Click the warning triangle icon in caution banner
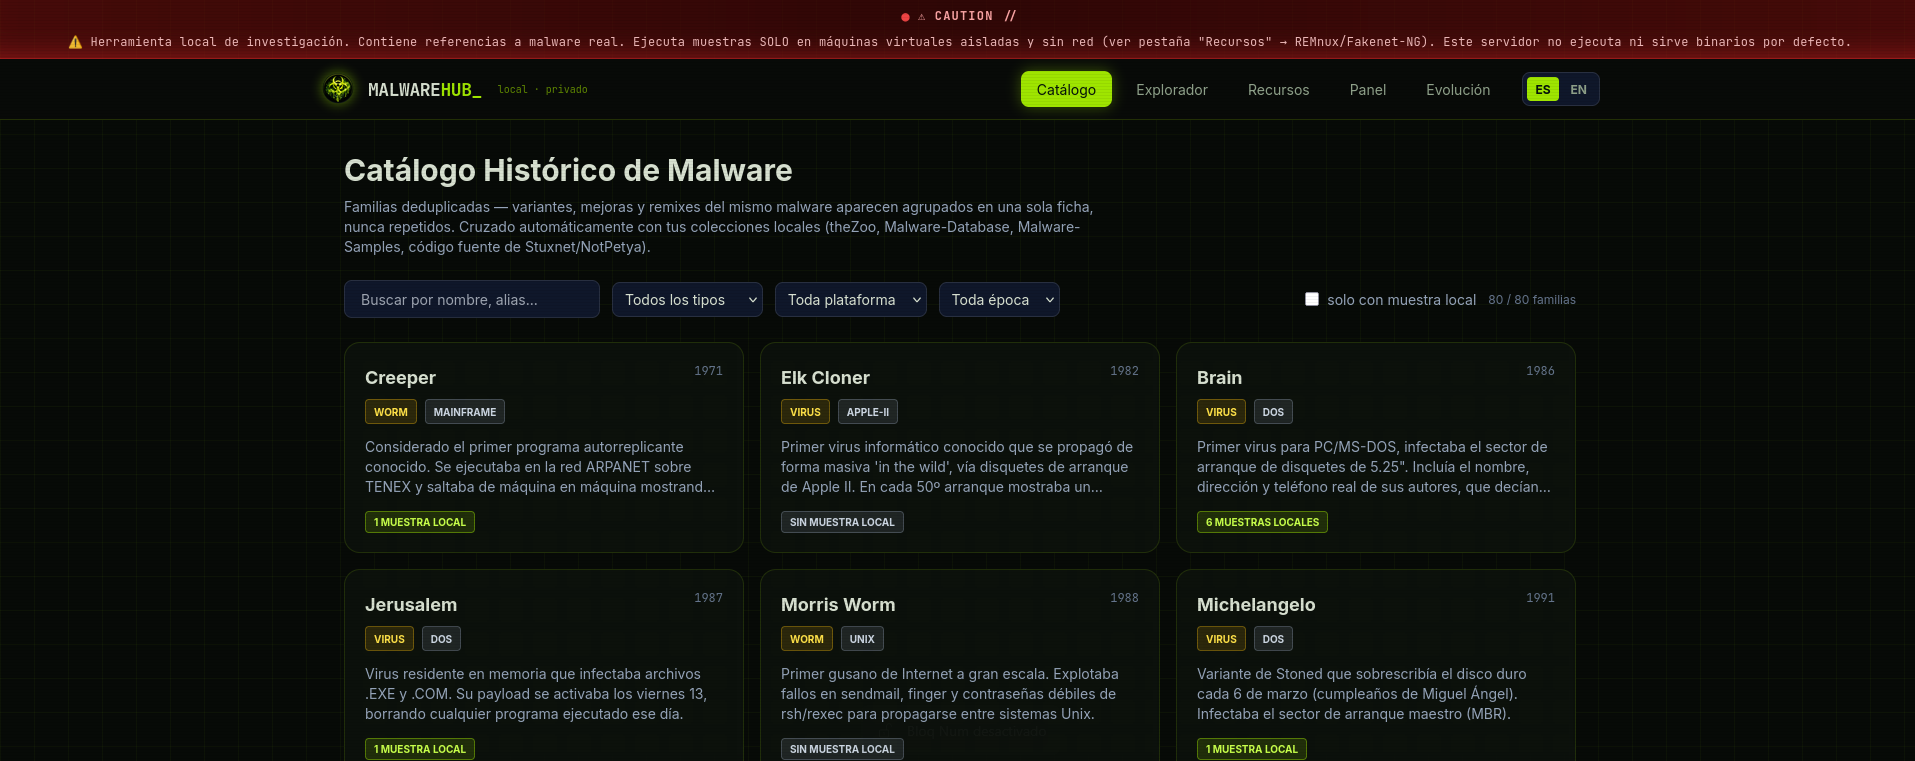Viewport: 1915px width, 761px height. coord(75,42)
